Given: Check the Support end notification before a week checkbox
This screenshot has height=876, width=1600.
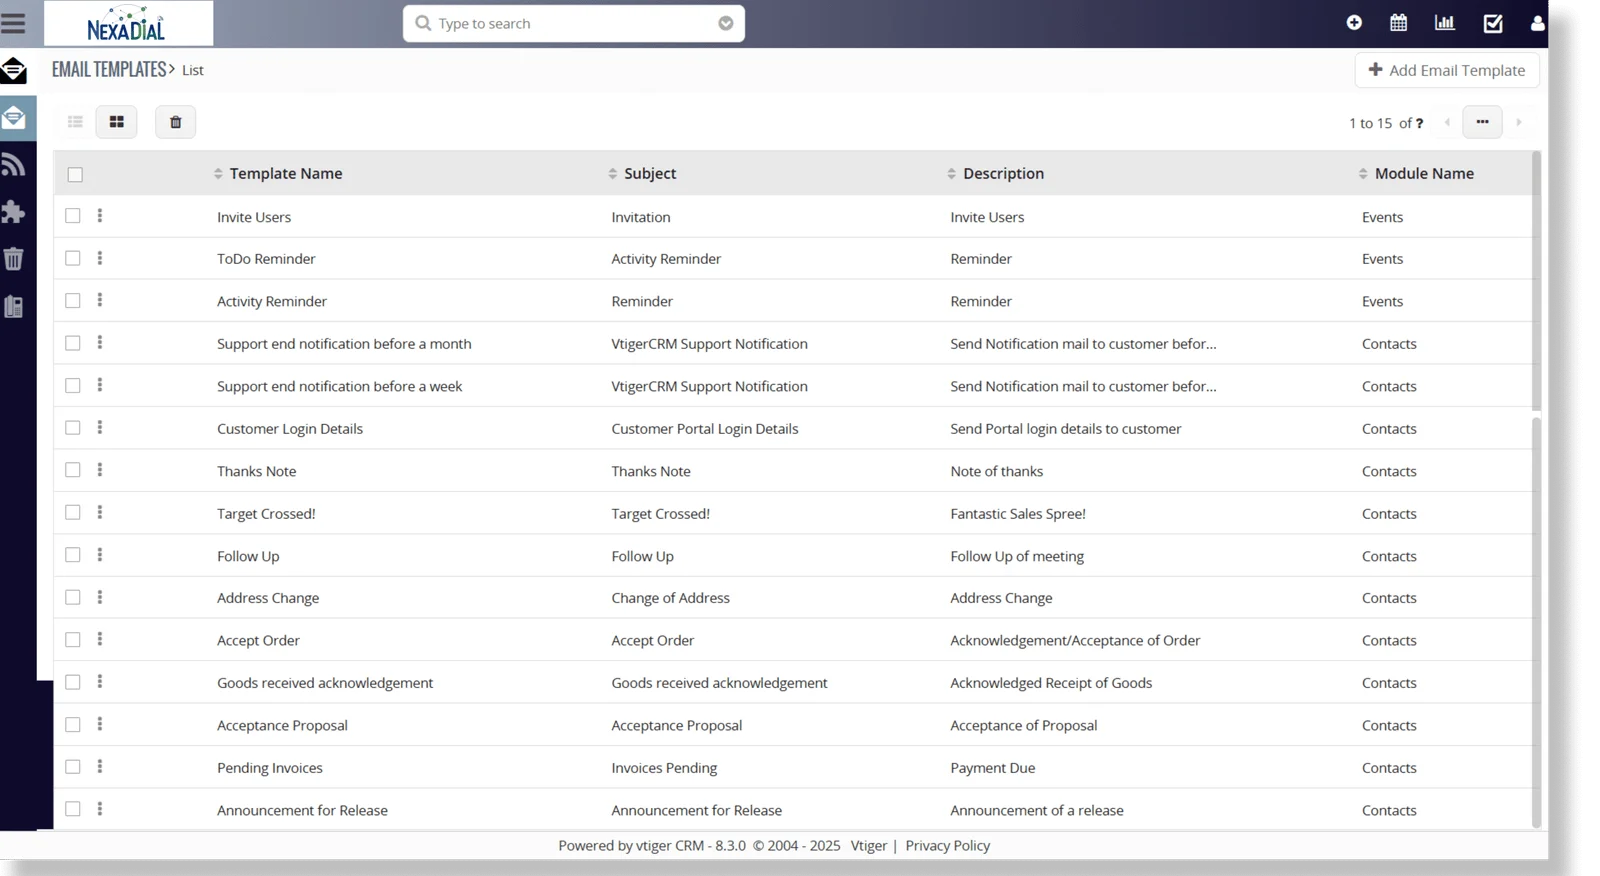Looking at the screenshot, I should (73, 385).
